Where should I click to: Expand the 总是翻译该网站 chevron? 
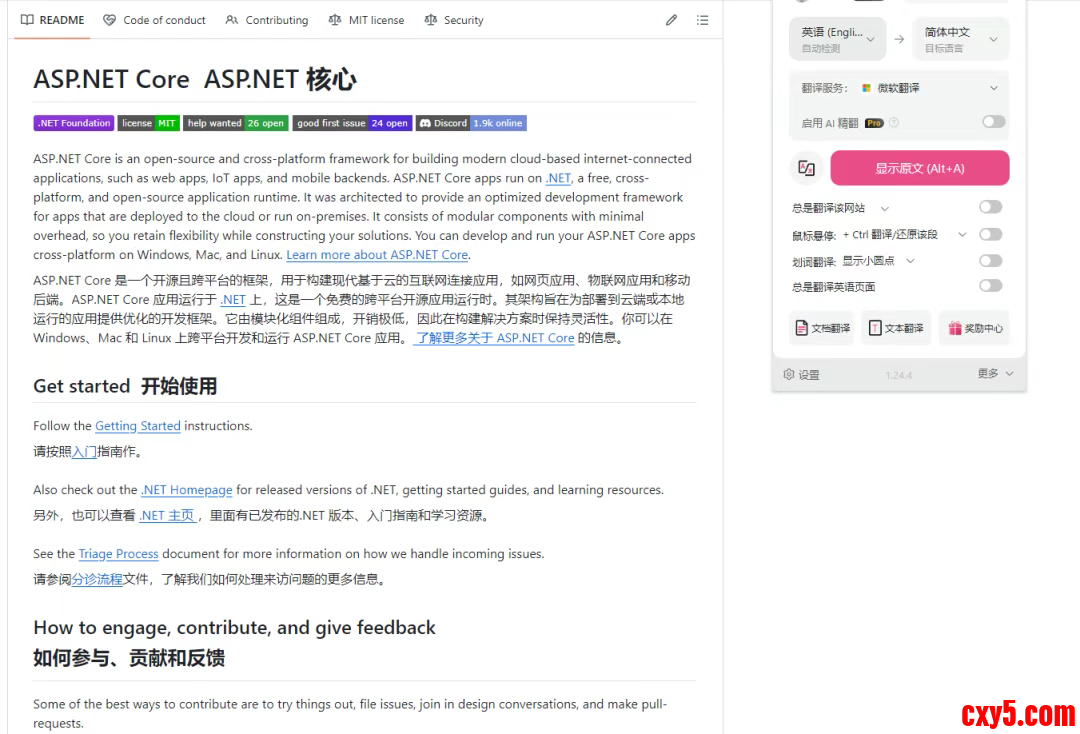pyautogui.click(x=885, y=208)
